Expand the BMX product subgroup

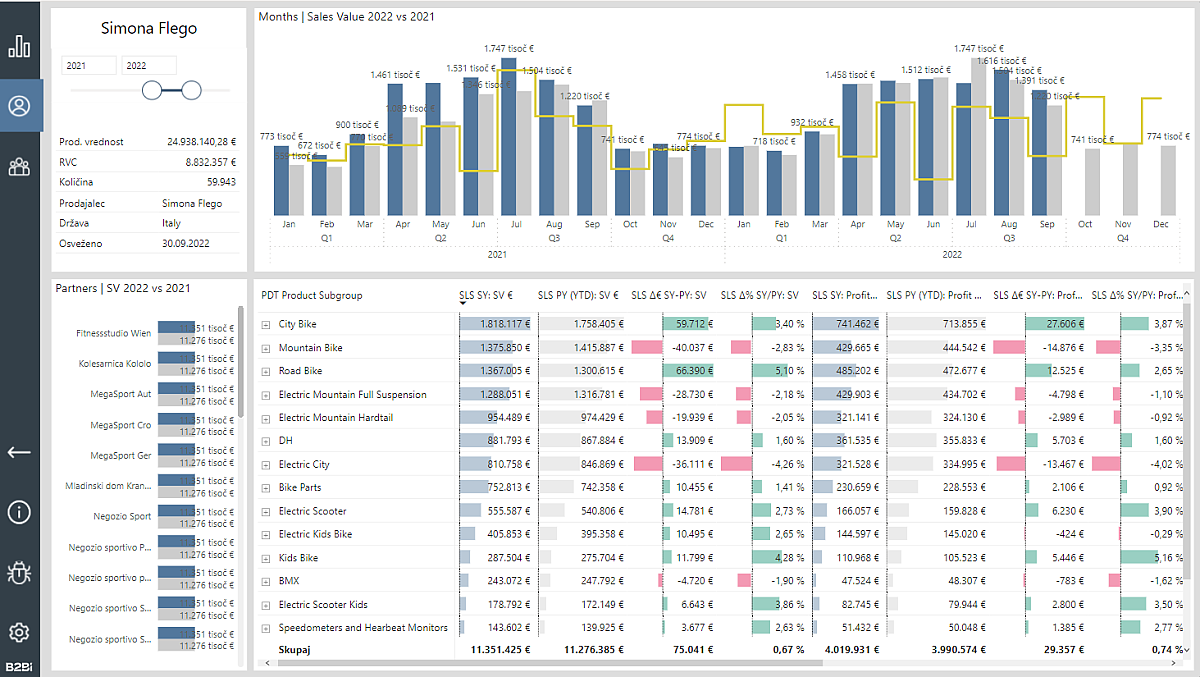click(266, 580)
